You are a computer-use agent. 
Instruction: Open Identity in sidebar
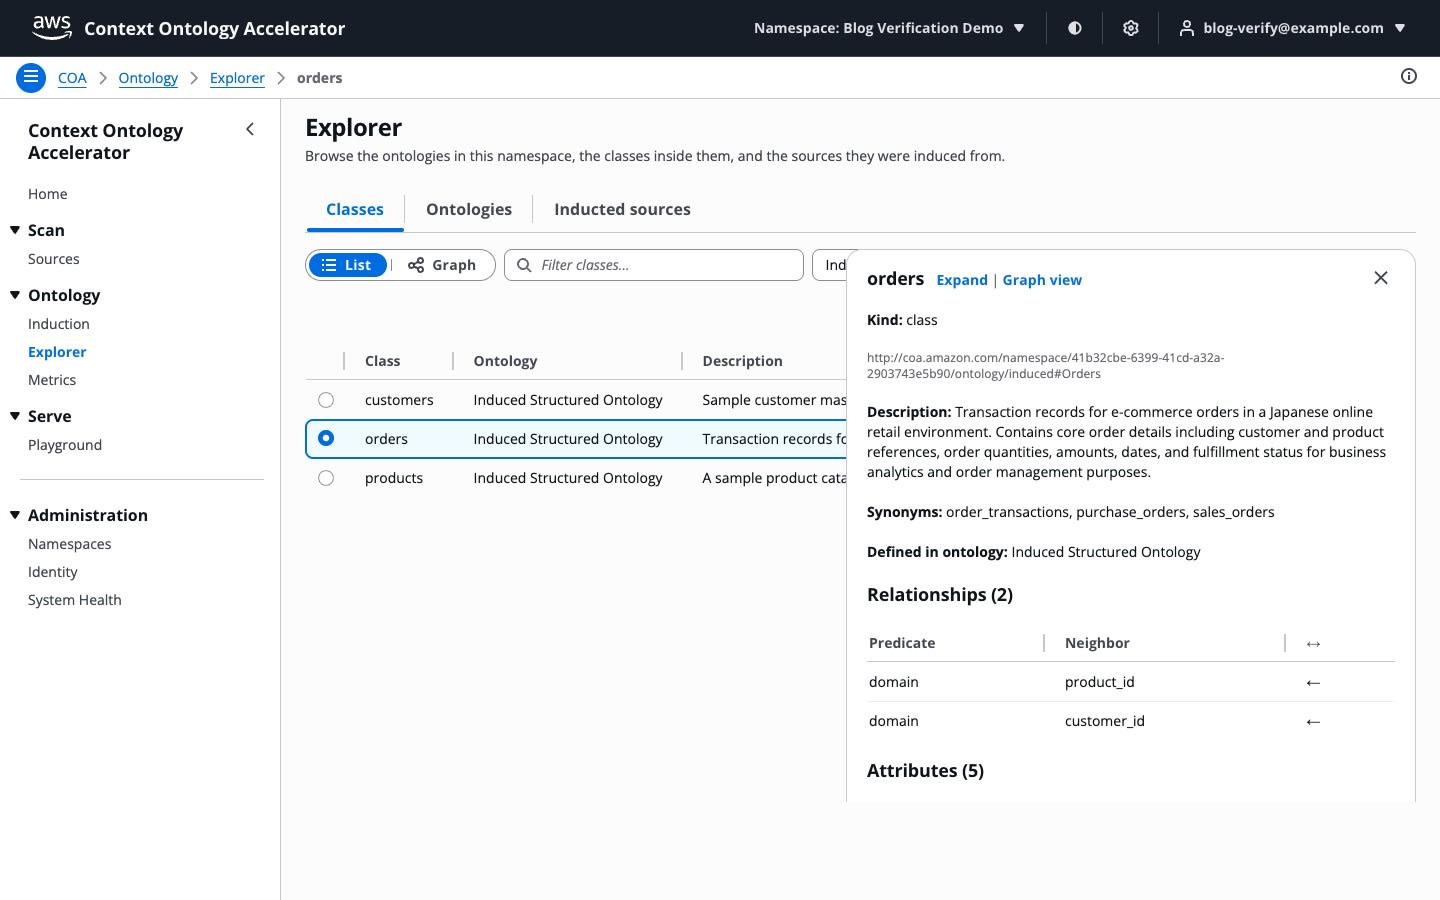pos(53,572)
